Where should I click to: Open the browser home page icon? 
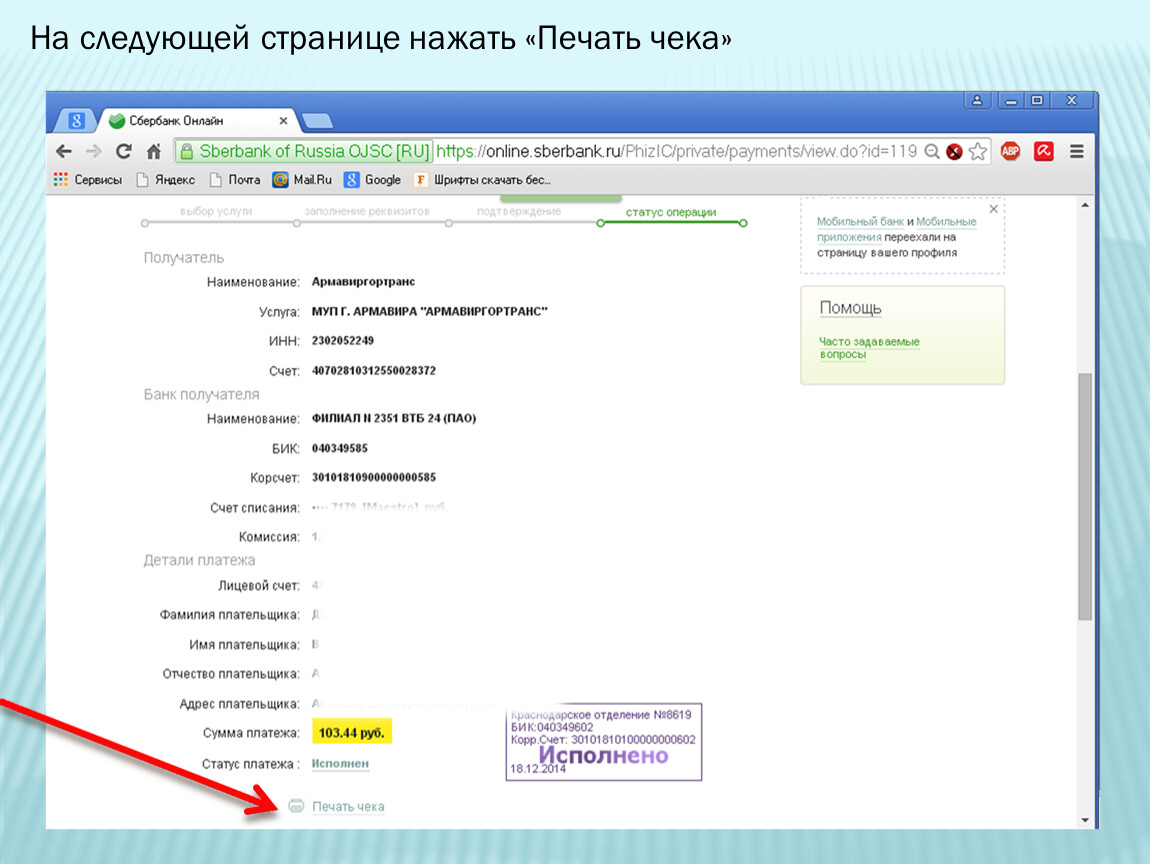point(153,151)
